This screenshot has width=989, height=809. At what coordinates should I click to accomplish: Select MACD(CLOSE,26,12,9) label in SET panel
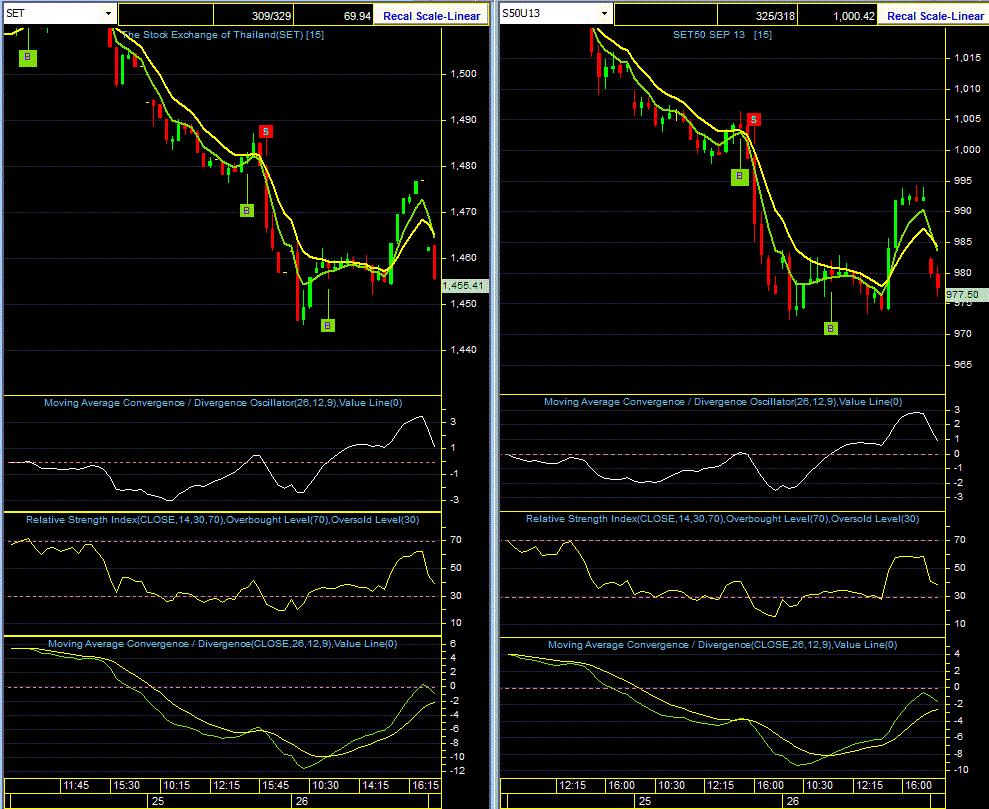pyautogui.click(x=223, y=644)
